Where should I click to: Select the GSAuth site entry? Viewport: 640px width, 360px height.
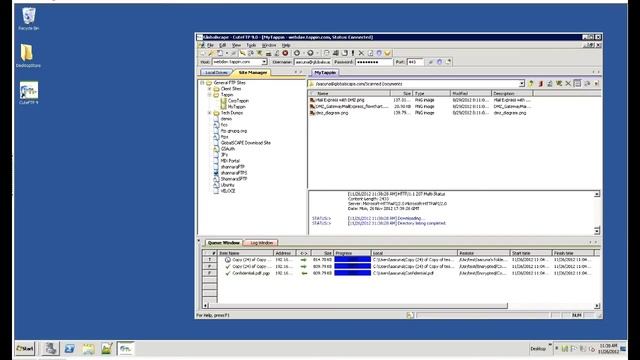[228, 149]
